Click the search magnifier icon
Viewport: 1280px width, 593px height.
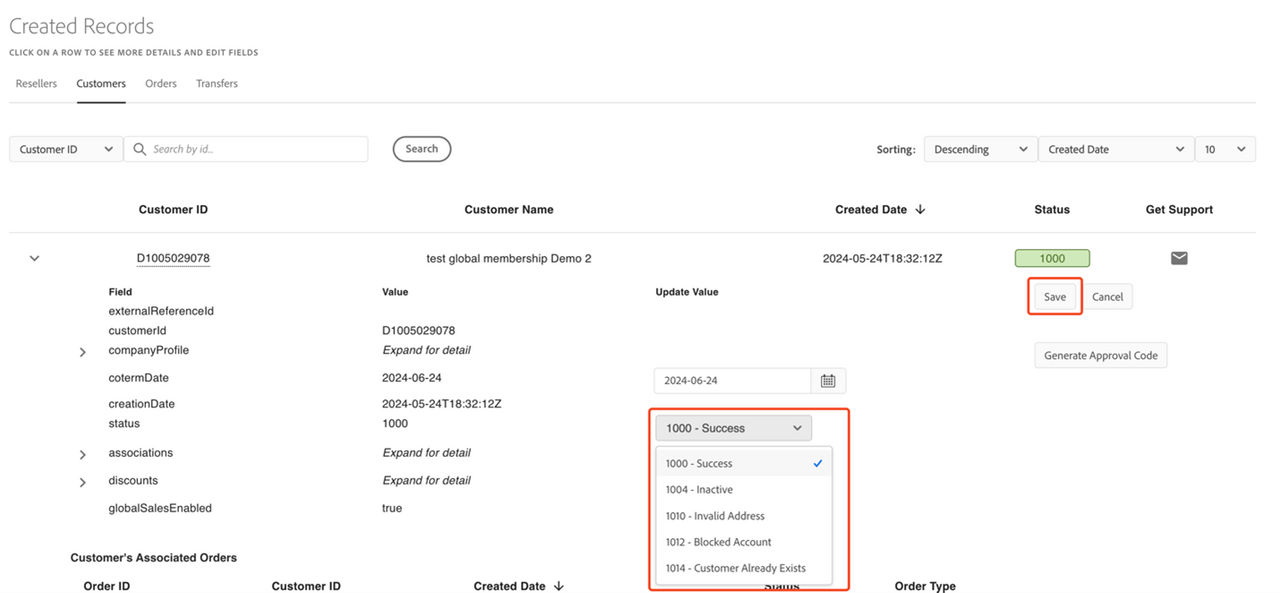(139, 149)
